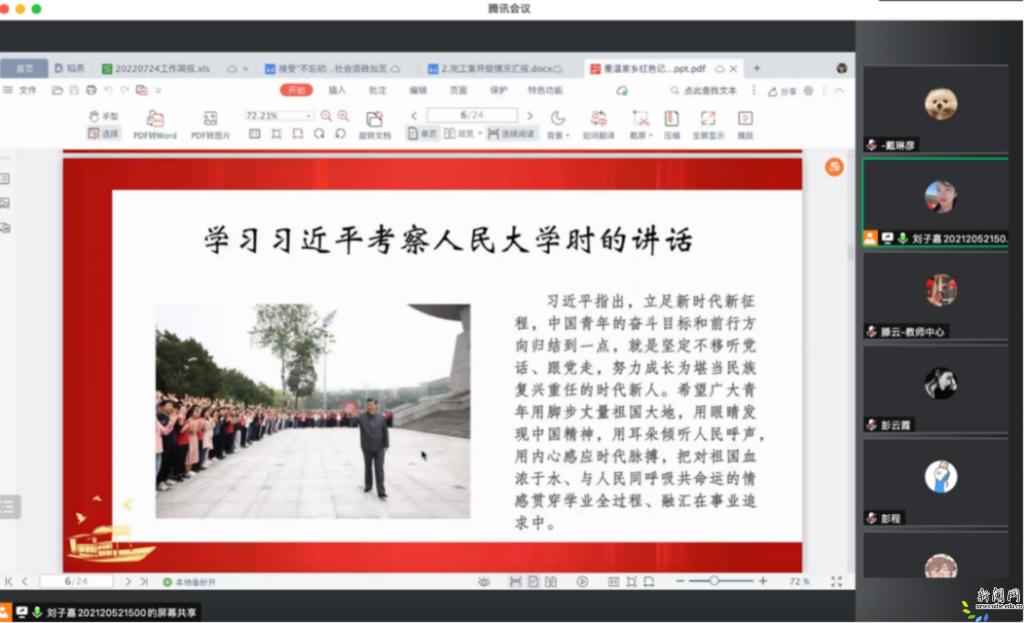Click the open folder icon in quick toolbar
Screen dimensions: 1024x623
coord(57,90)
